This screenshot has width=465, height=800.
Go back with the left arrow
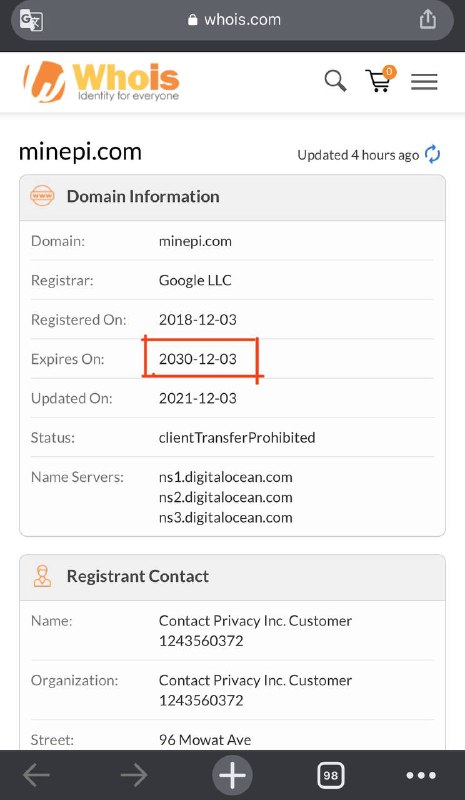(36, 776)
